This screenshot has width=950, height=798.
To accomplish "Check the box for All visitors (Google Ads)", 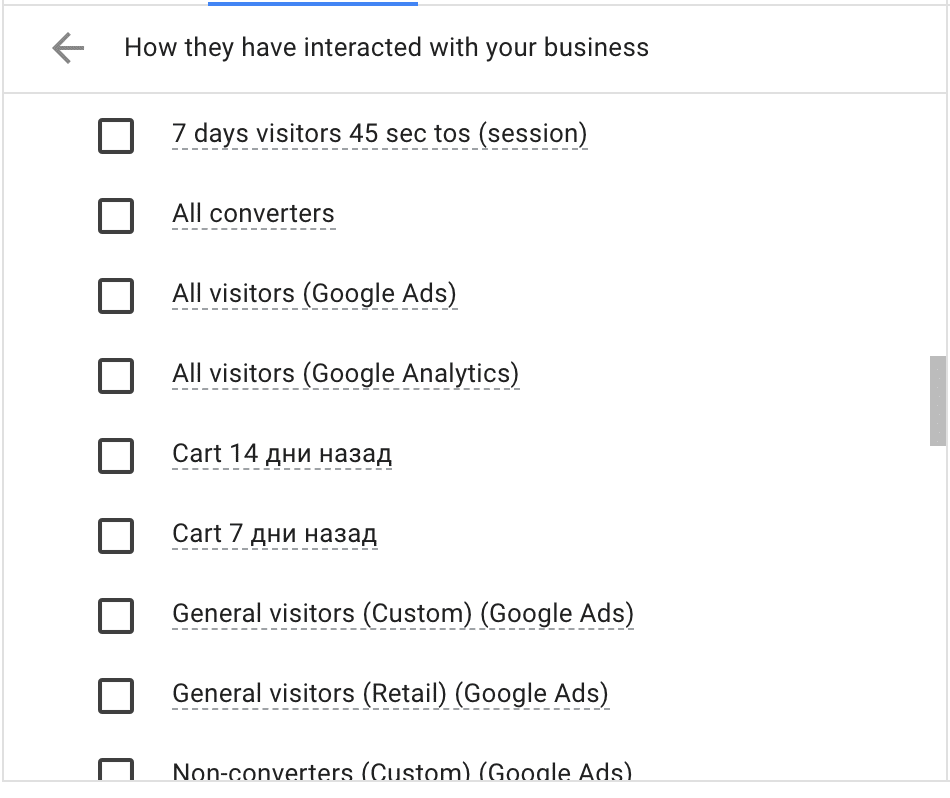I will click(x=116, y=295).
